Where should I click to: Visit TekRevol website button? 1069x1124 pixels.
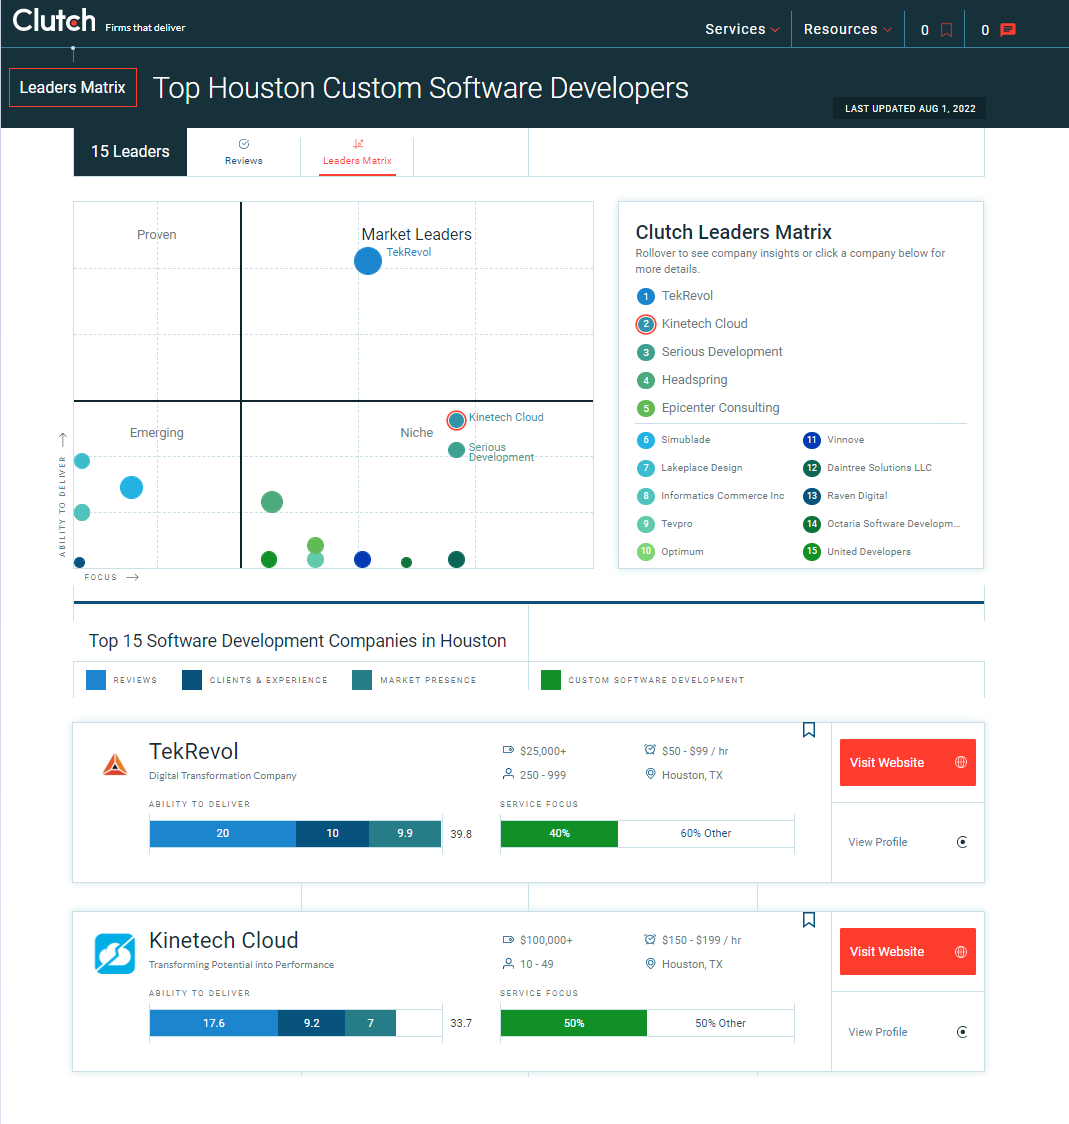[x=908, y=763]
